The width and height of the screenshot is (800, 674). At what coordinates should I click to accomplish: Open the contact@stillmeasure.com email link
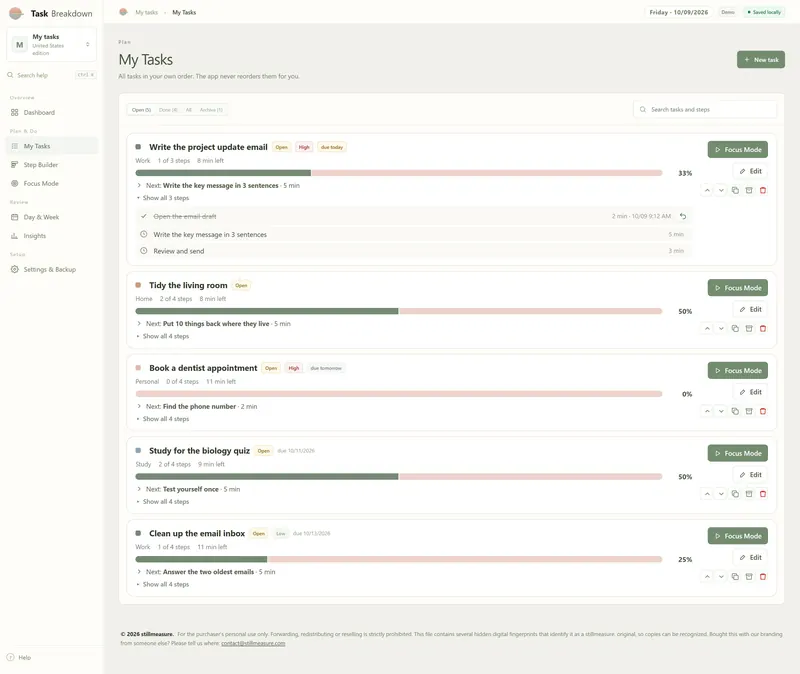click(x=253, y=643)
